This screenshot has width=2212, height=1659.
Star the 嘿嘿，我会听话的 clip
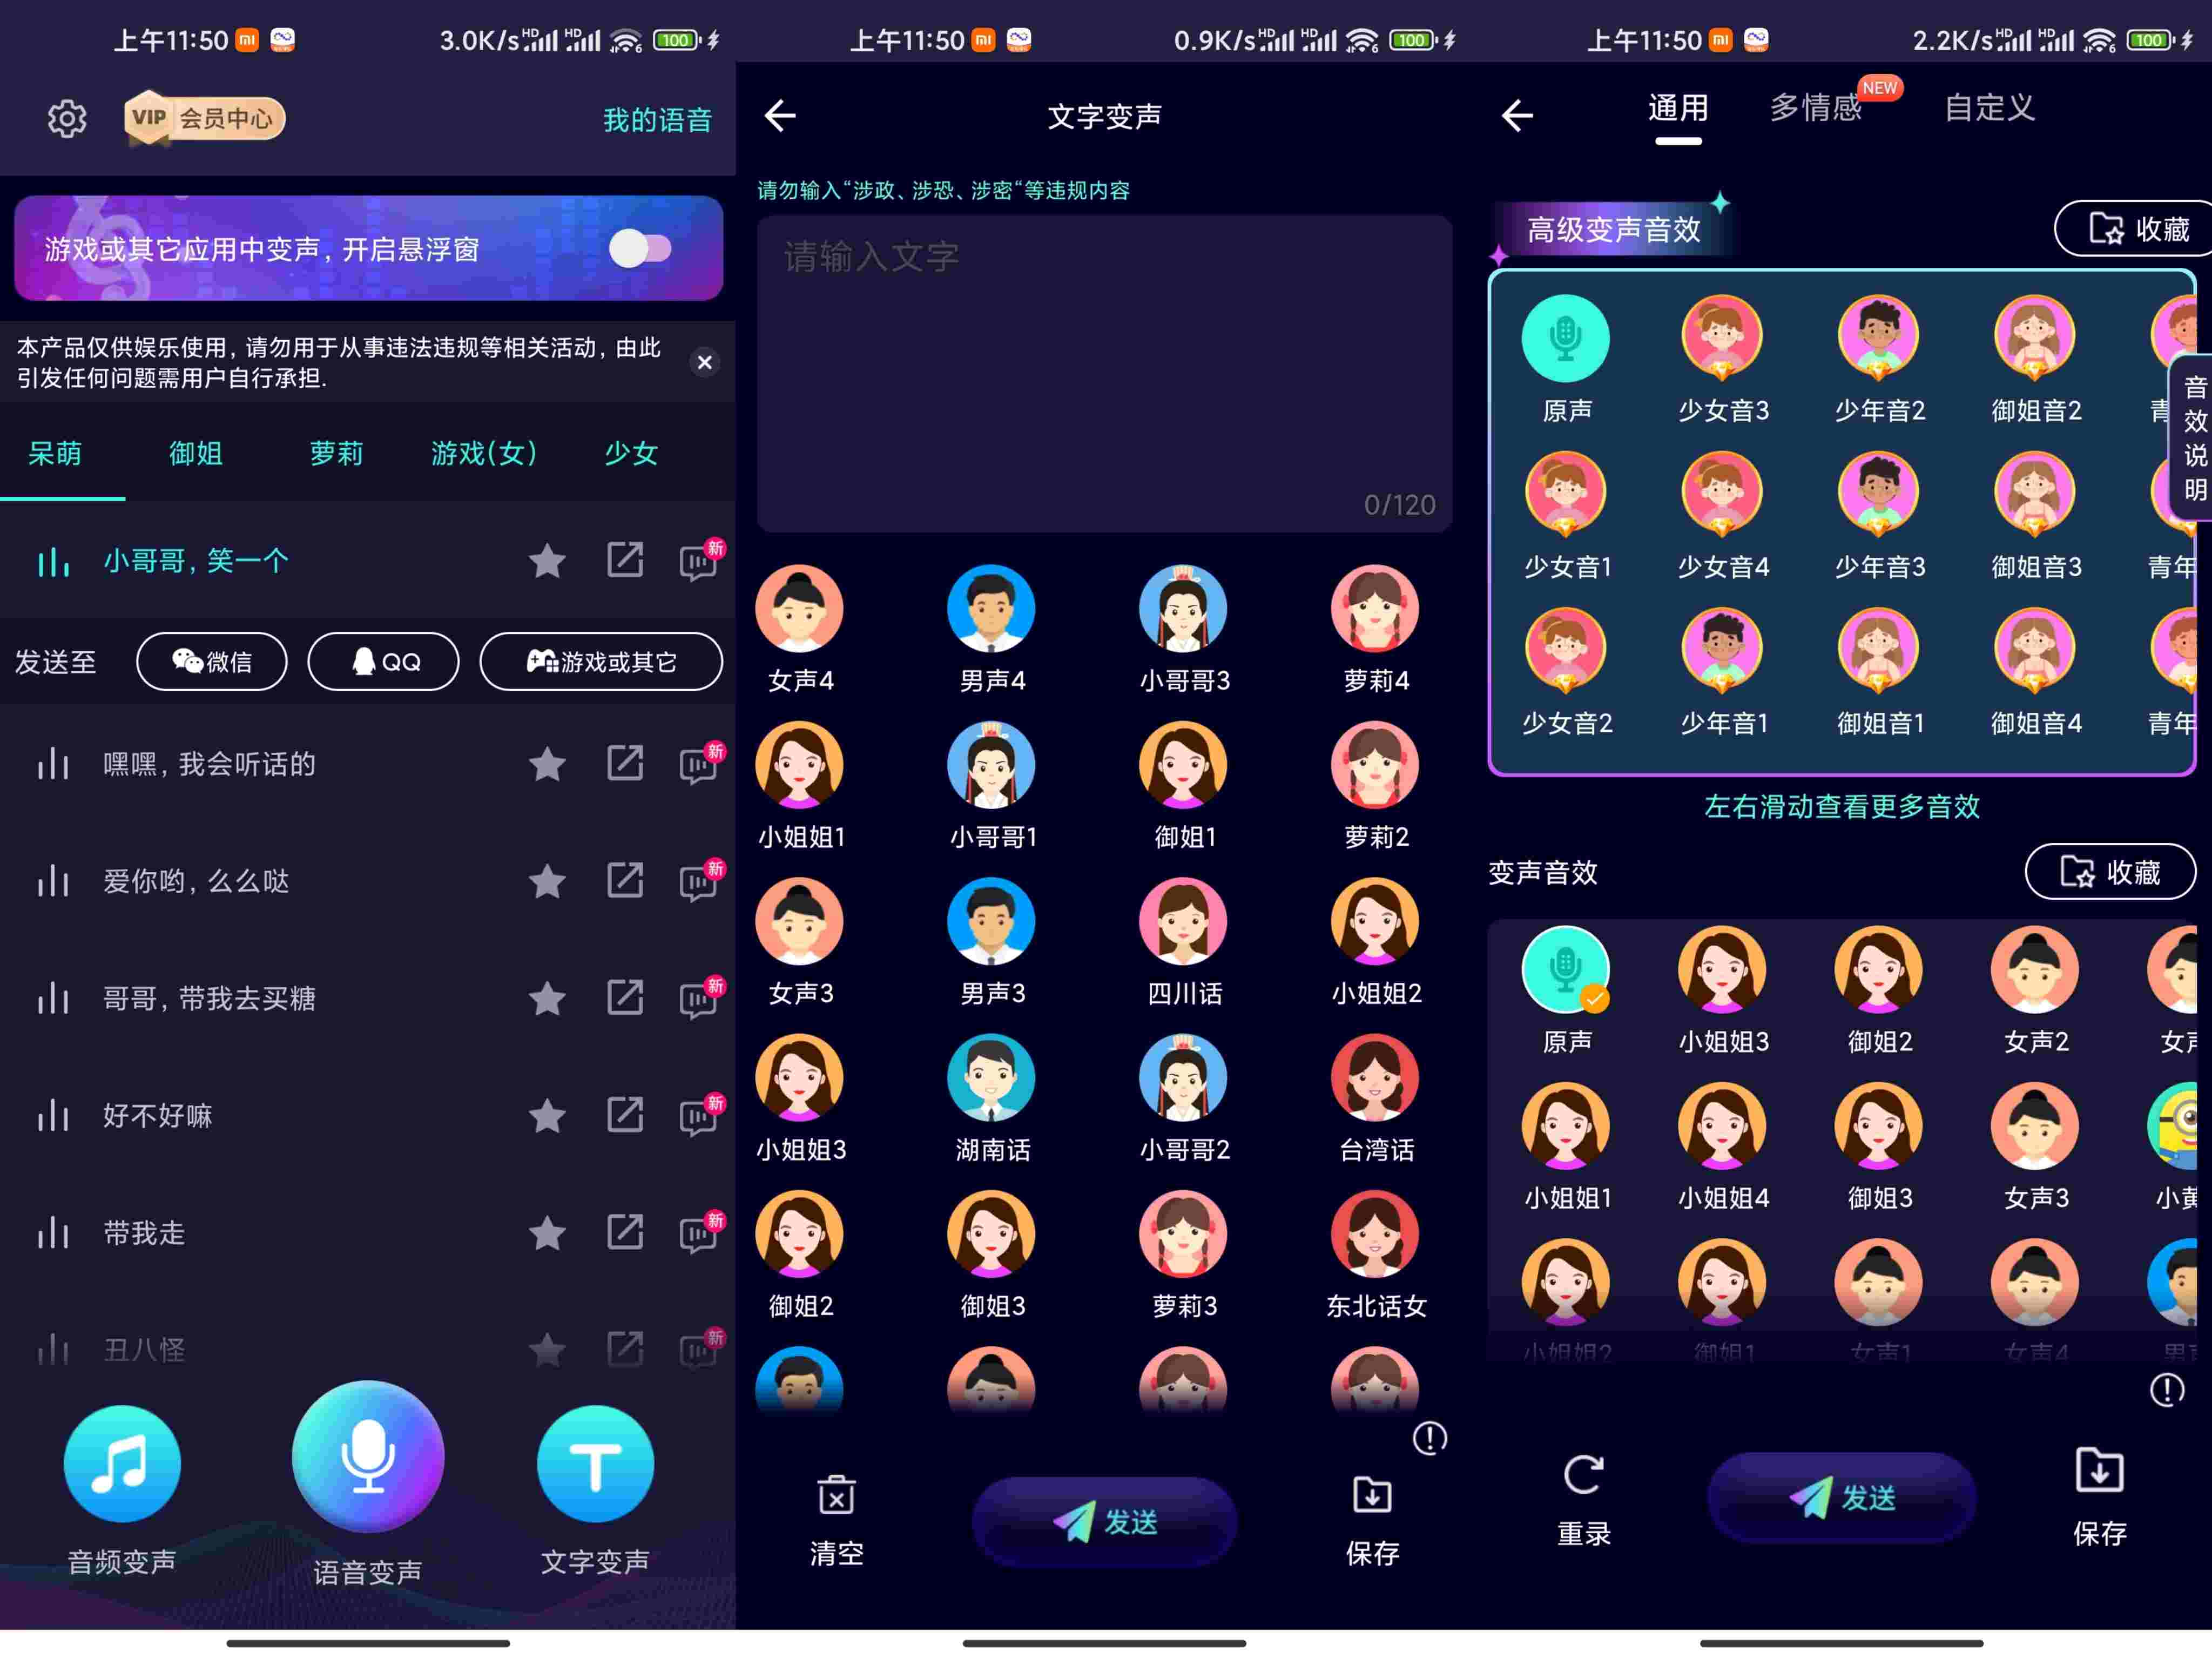click(547, 765)
